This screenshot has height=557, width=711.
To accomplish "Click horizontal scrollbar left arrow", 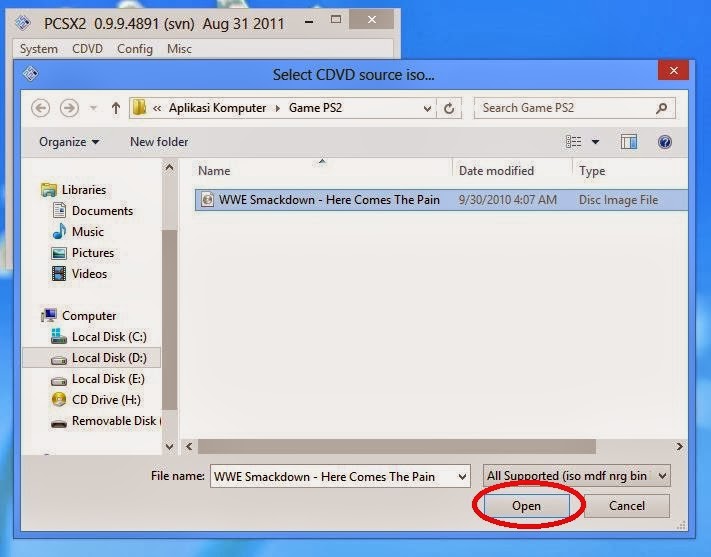I will coord(189,447).
